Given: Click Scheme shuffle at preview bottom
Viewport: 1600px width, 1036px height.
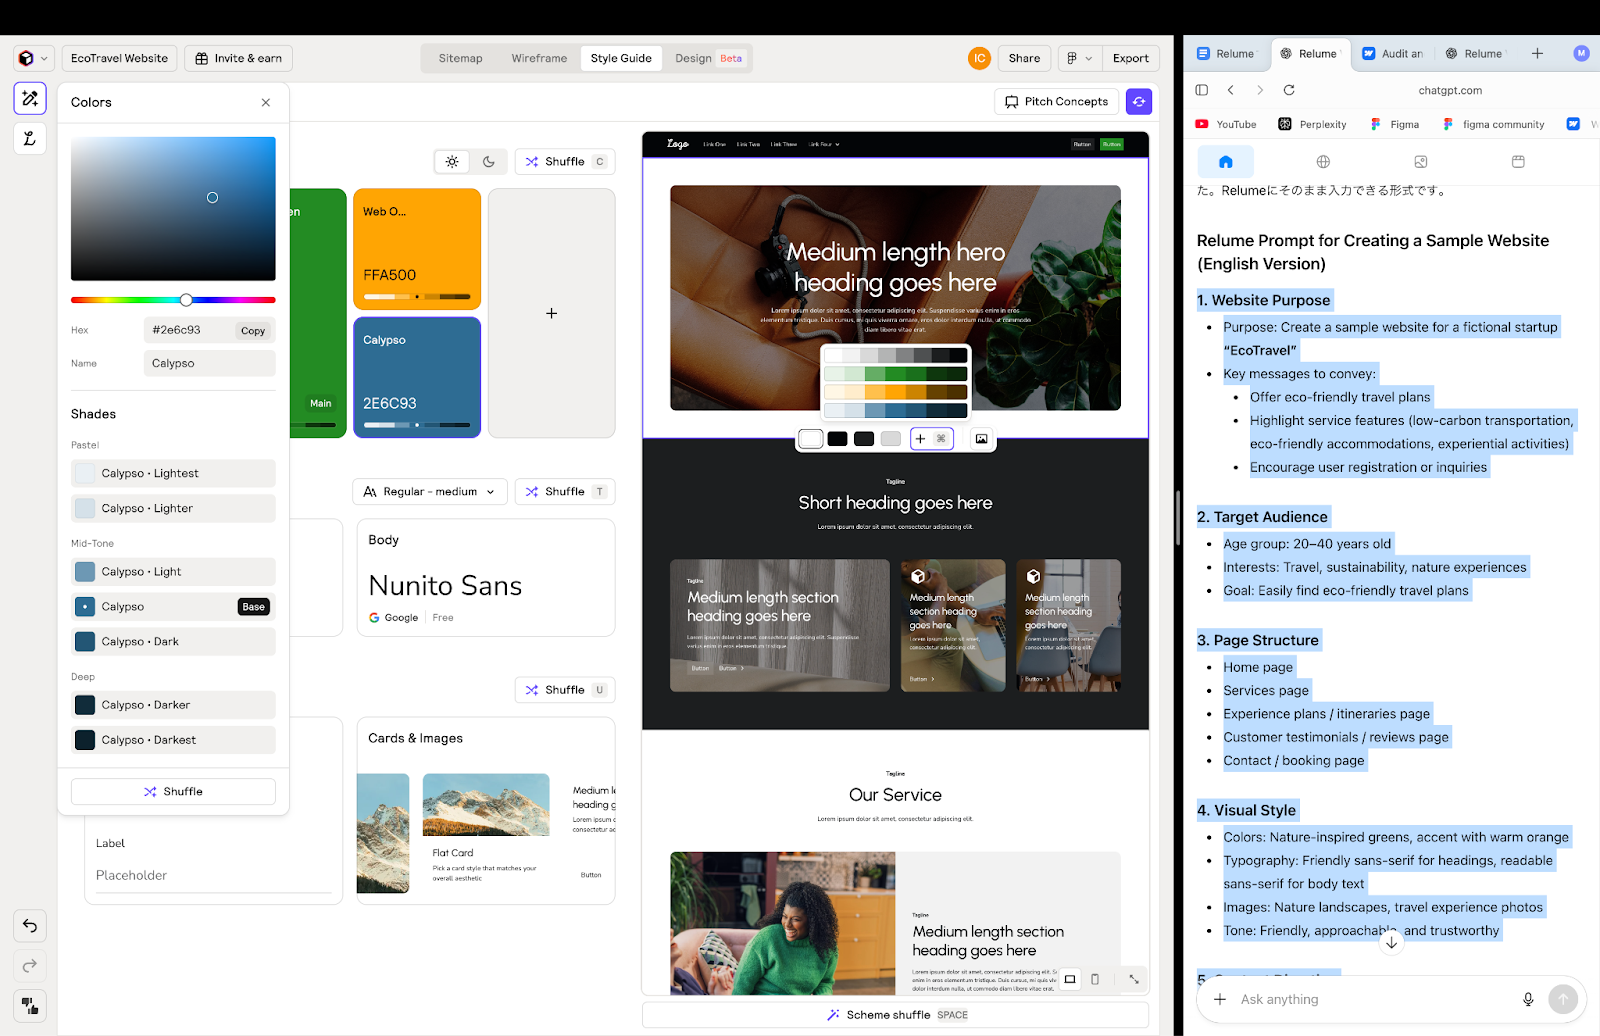Looking at the screenshot, I should (x=896, y=1014).
